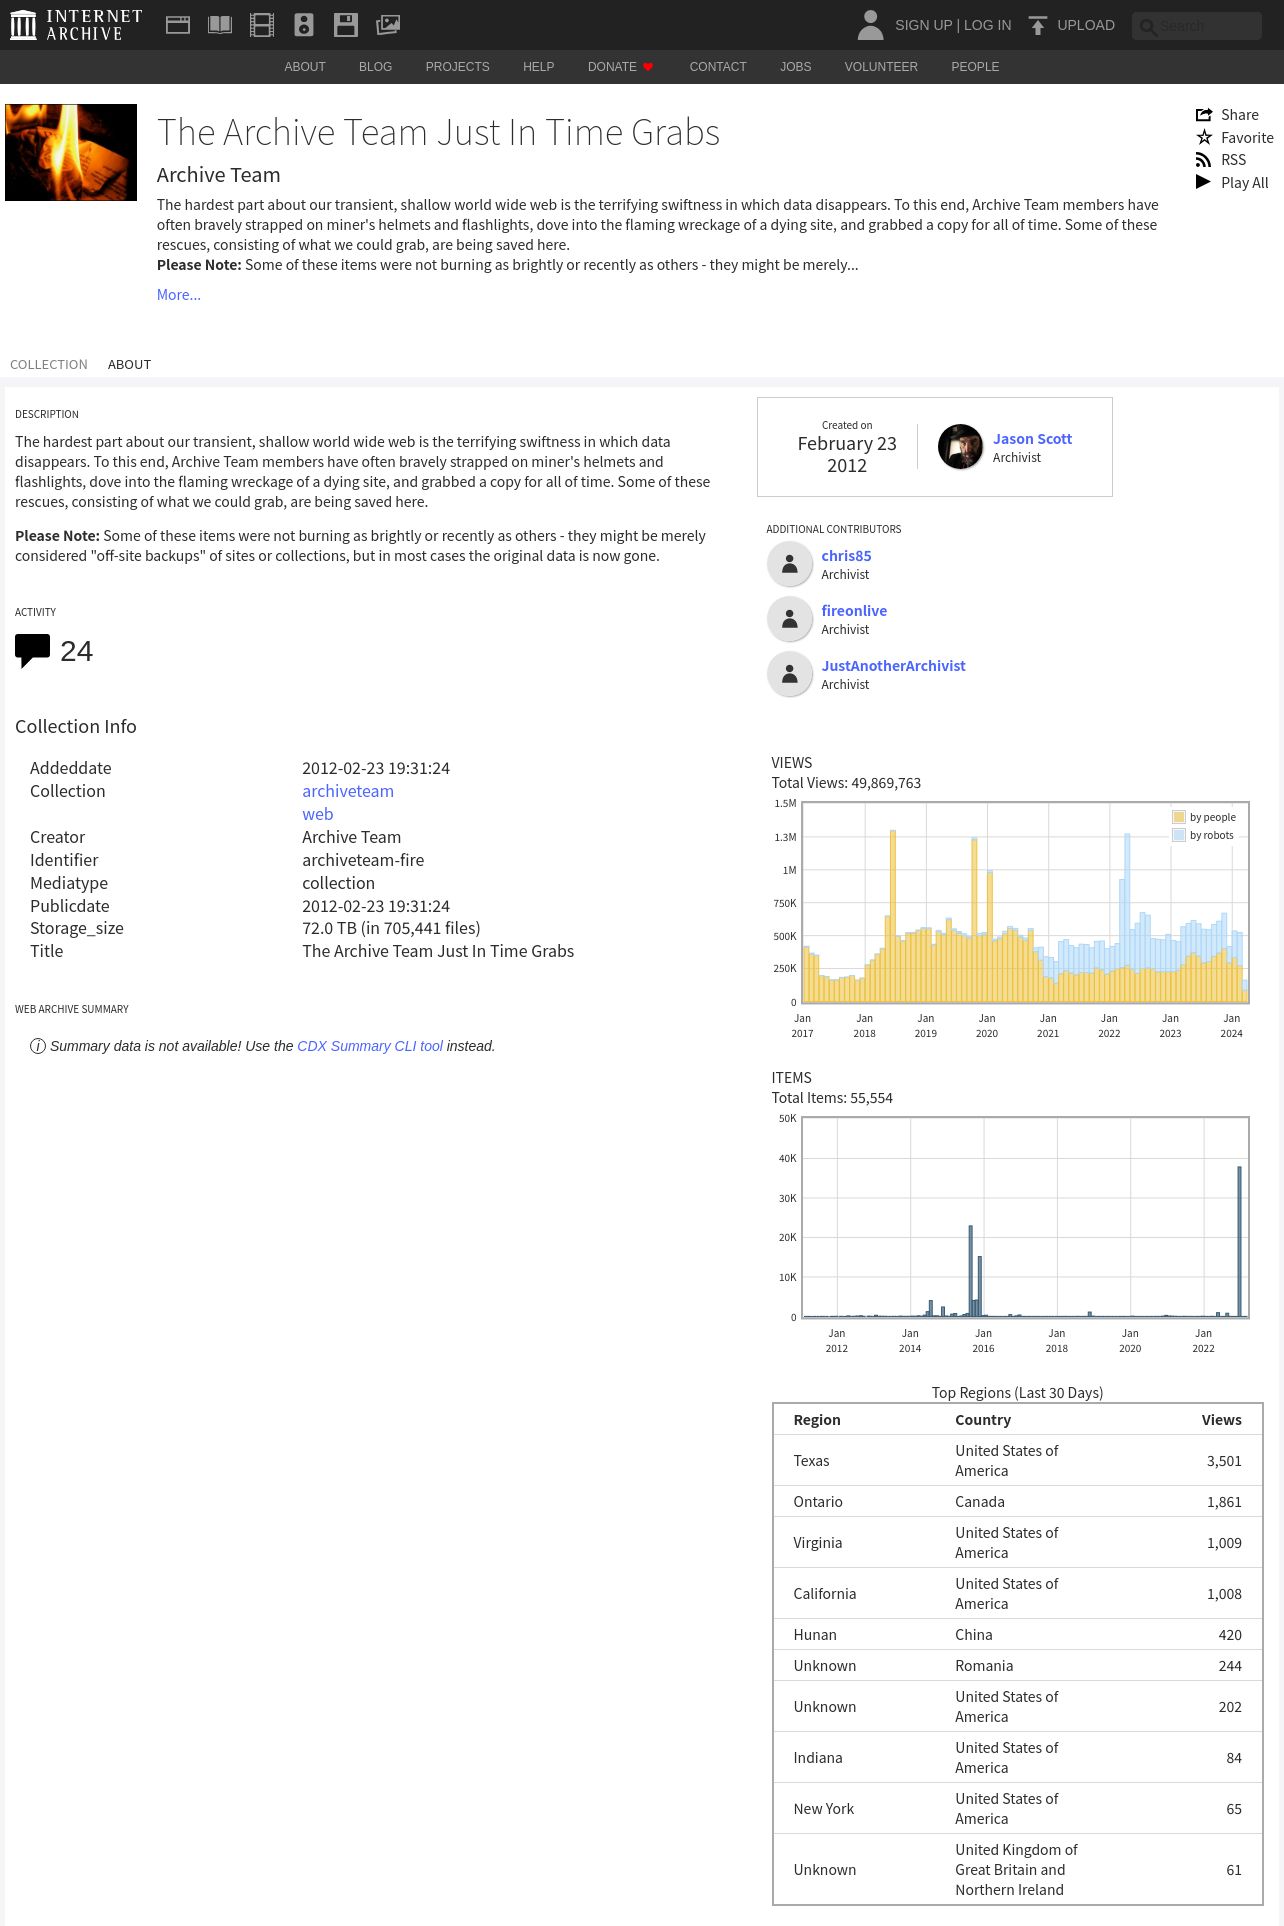The height and width of the screenshot is (1926, 1284).
Task: Open the Web (Wayback) media icon
Action: [x=178, y=25]
